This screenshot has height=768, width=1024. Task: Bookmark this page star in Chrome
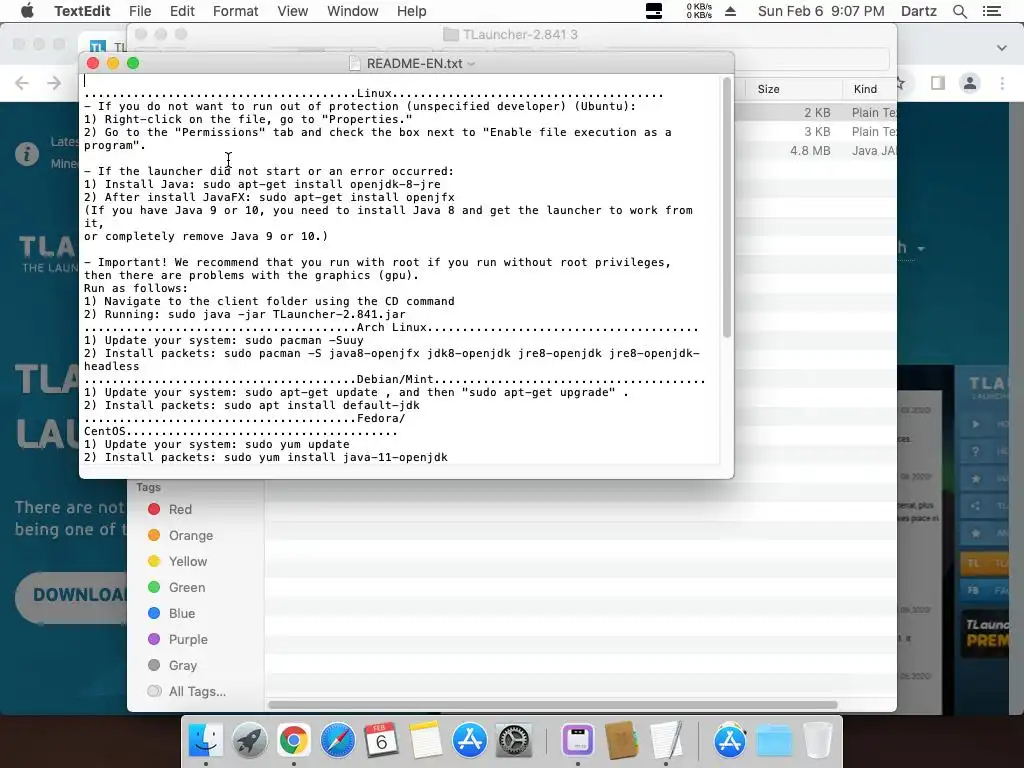[901, 83]
